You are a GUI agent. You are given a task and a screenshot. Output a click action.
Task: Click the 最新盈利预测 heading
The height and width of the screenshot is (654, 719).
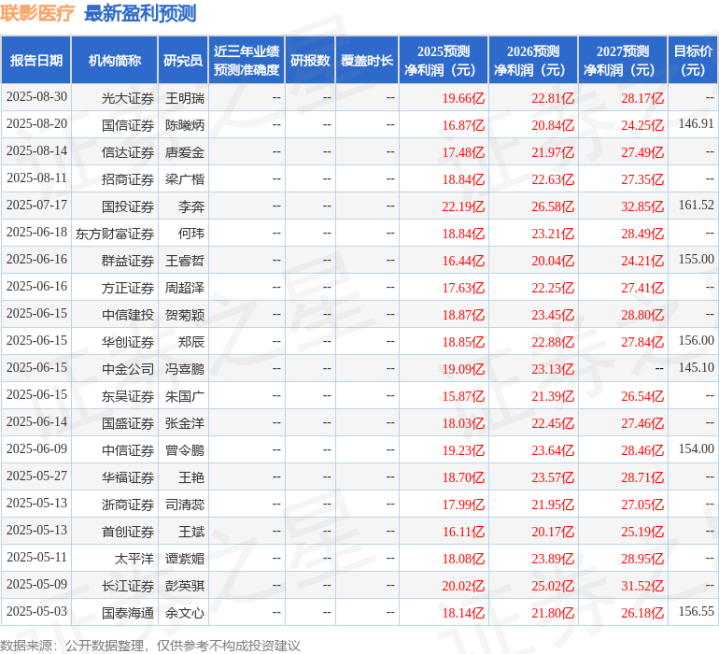[140, 14]
